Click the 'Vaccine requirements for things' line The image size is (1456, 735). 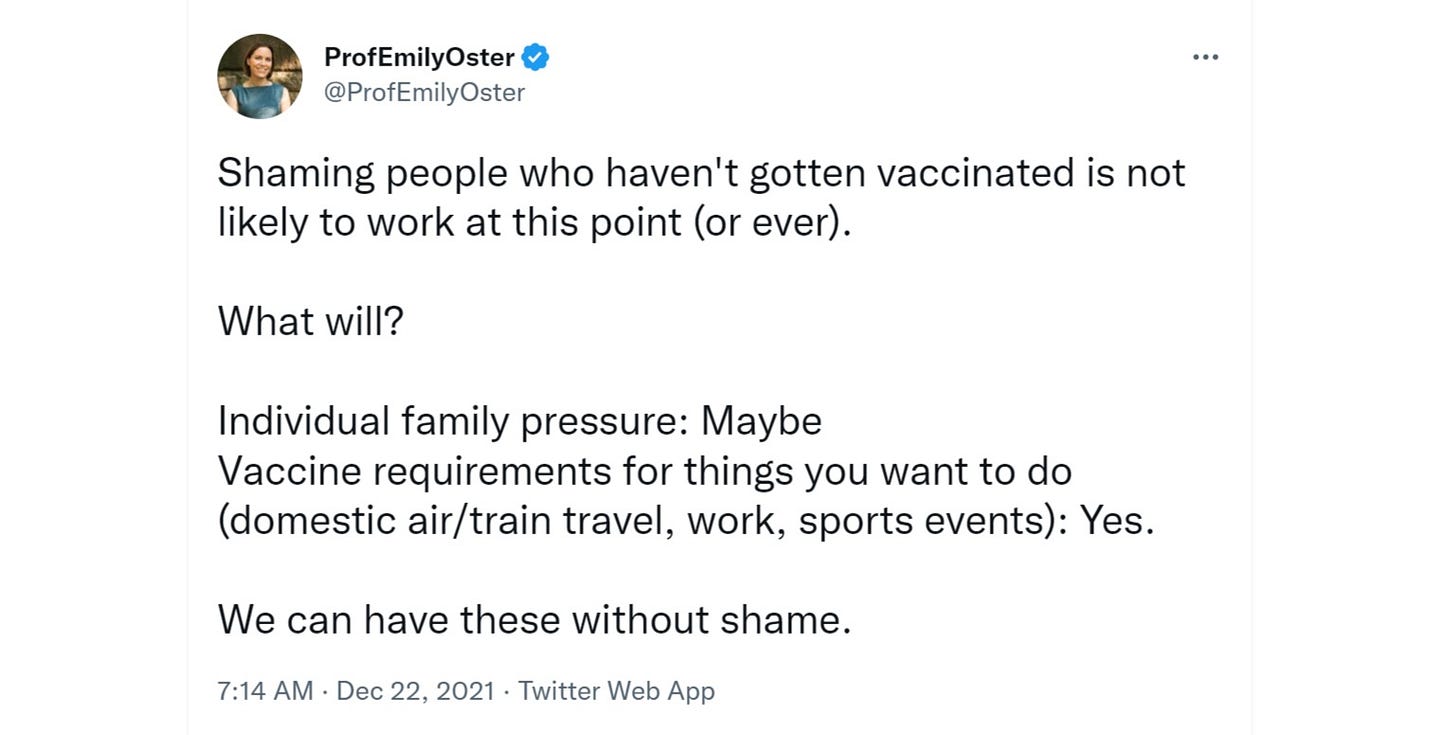click(x=645, y=471)
